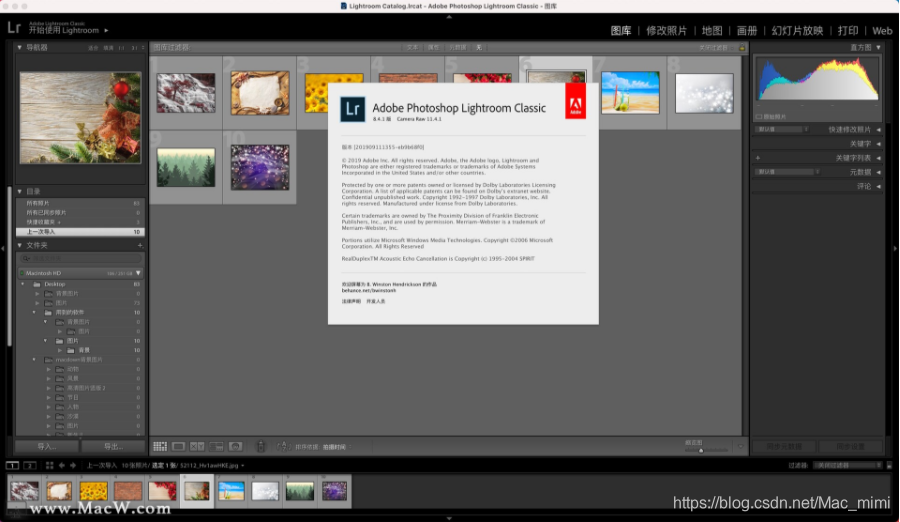The width and height of the screenshot is (900, 522).
Task: Add a keyword with the plus icon (关键字列表)
Action: tap(758, 158)
